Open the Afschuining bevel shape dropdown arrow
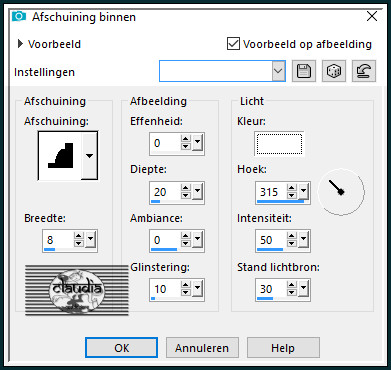Viewport: 391px width, 370px height. point(89,155)
